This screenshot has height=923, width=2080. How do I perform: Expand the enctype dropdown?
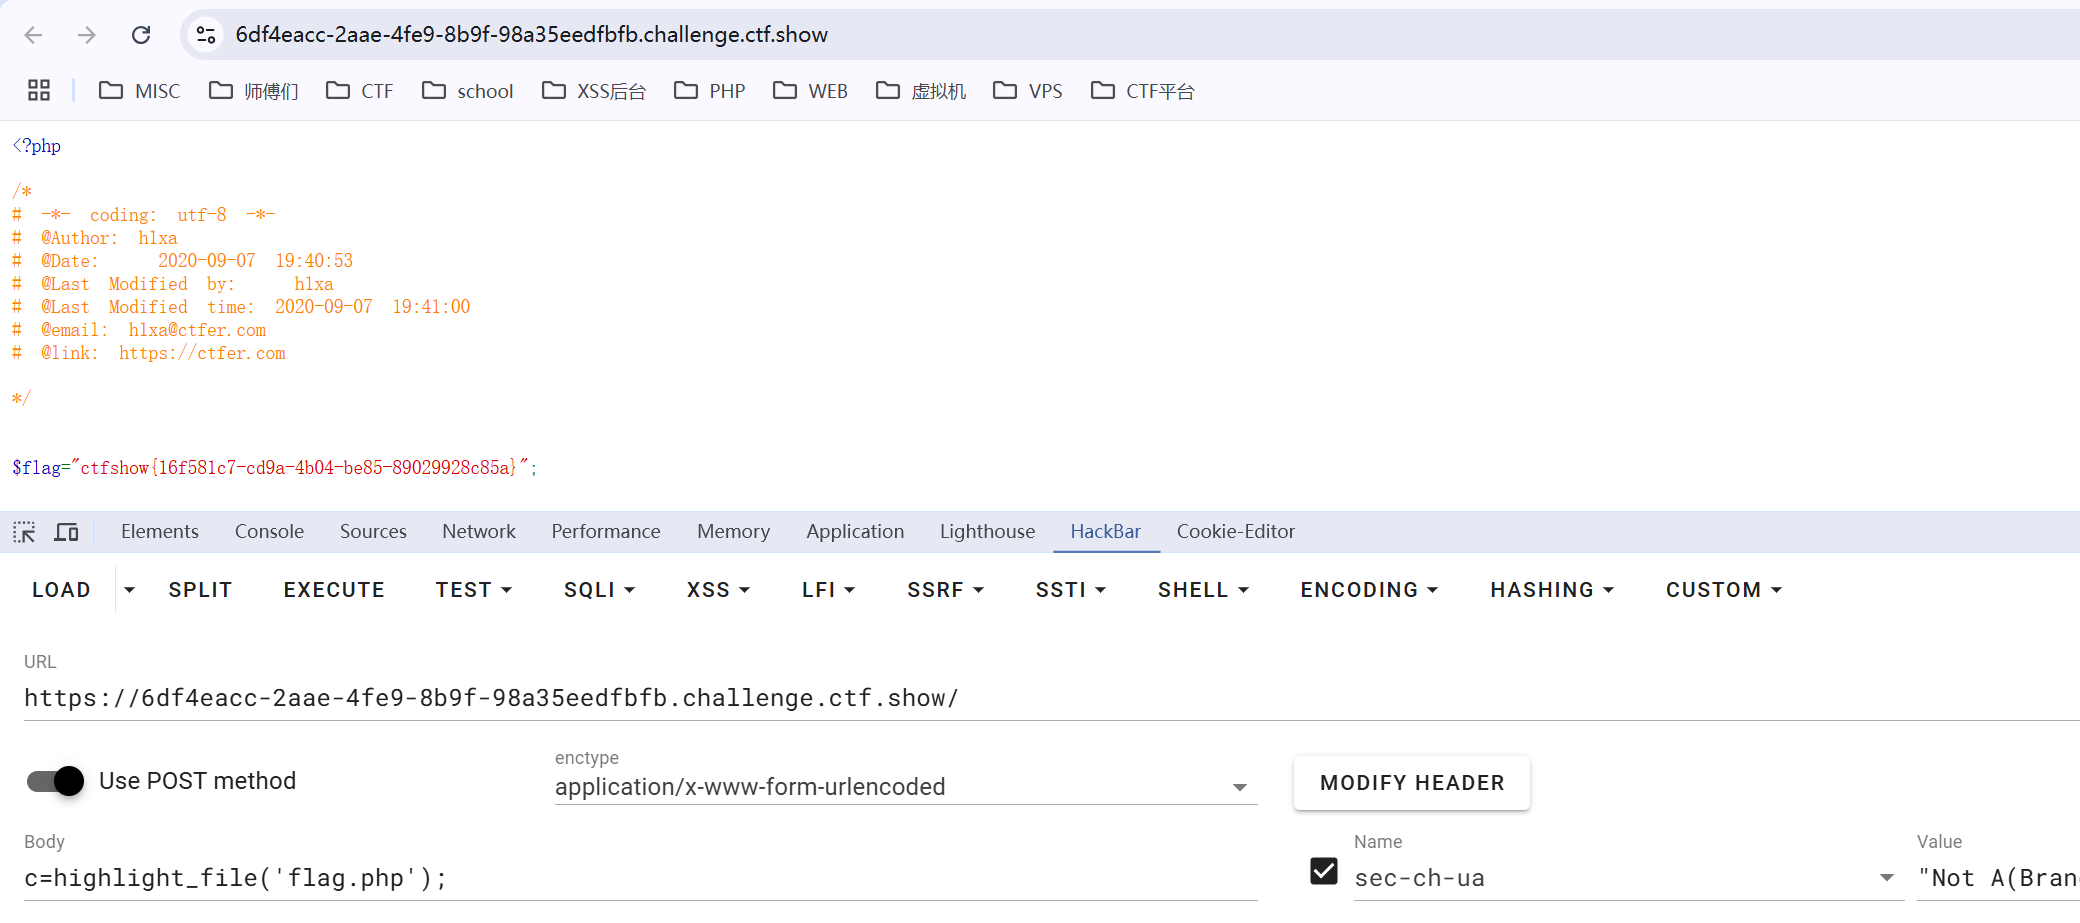pyautogui.click(x=1239, y=788)
